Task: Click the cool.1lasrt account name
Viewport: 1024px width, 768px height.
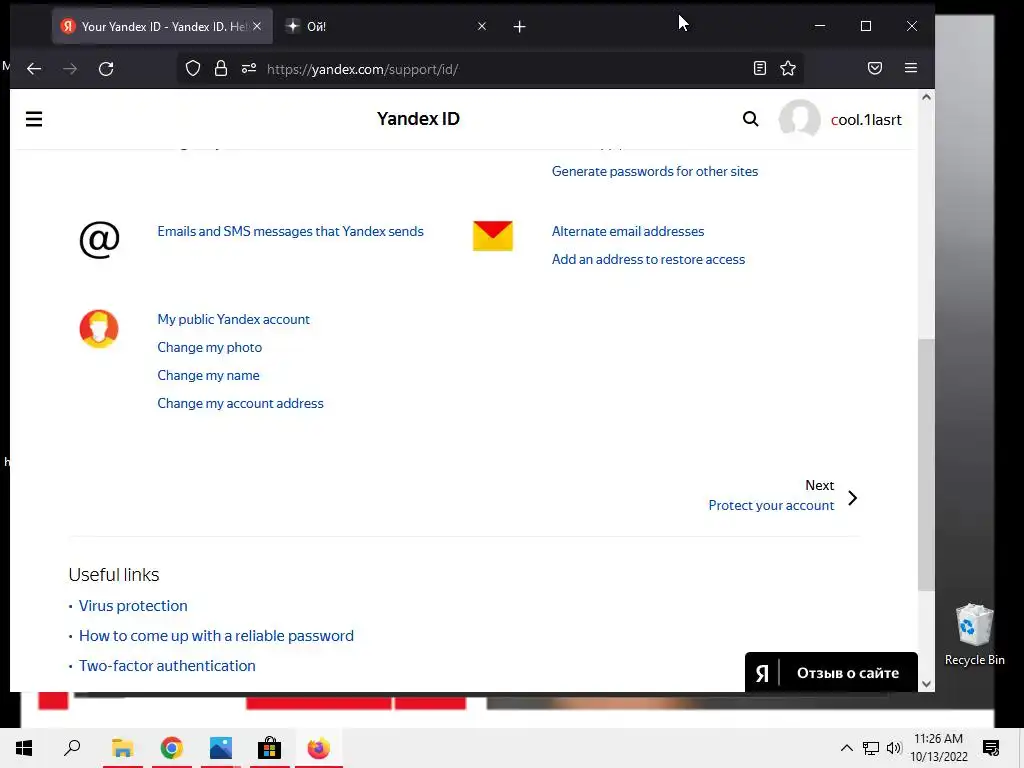Action: pos(866,120)
